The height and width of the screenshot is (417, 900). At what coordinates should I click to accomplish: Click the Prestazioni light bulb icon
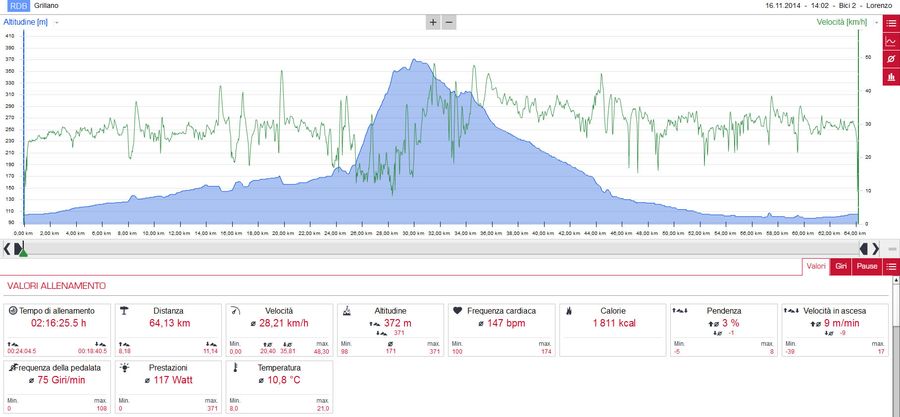click(x=124, y=367)
